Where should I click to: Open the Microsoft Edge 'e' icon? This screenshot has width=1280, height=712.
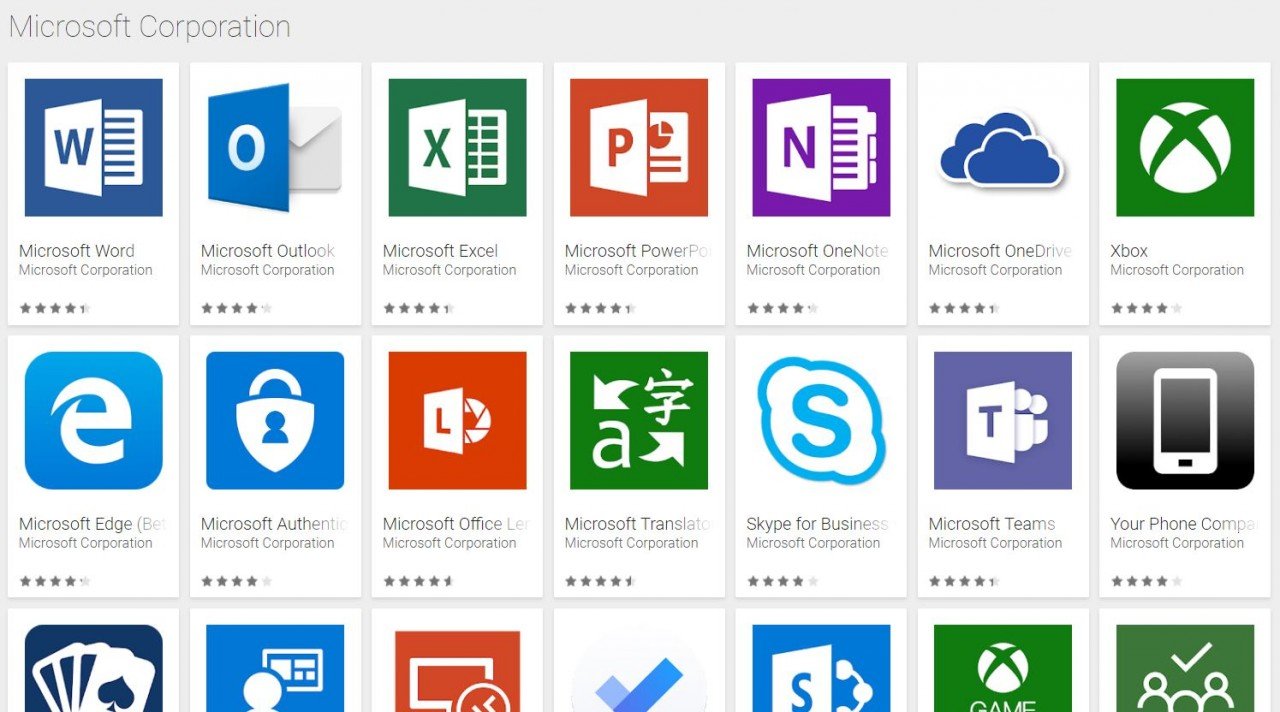tap(93, 420)
